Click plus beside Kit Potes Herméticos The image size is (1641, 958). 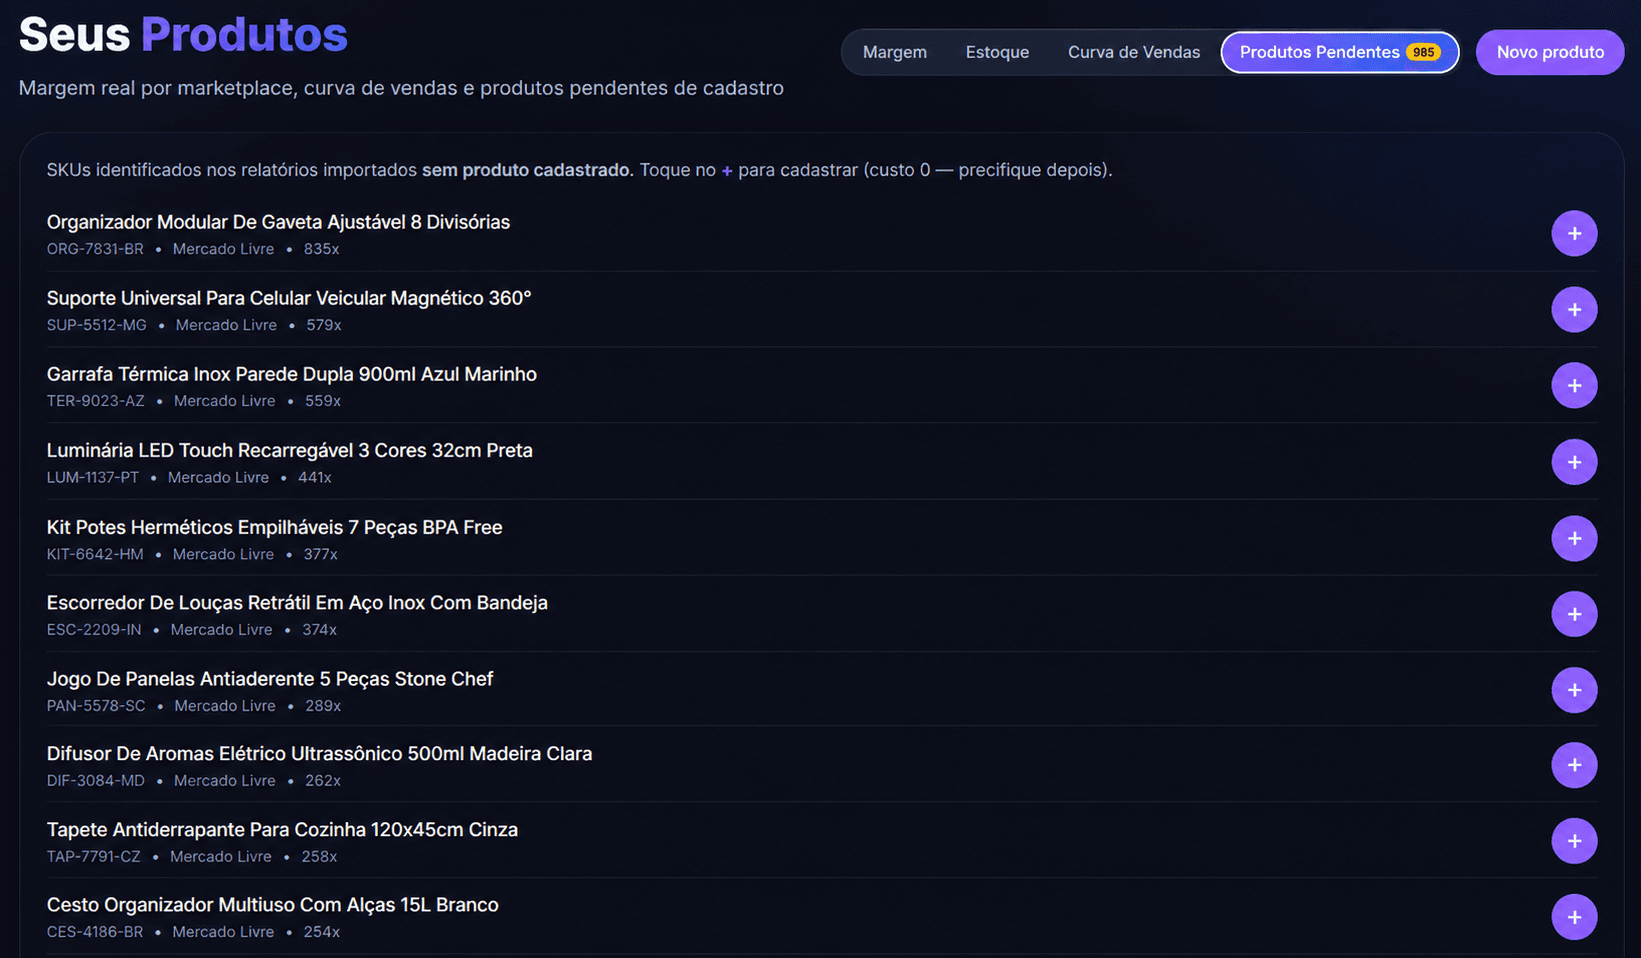coord(1574,538)
